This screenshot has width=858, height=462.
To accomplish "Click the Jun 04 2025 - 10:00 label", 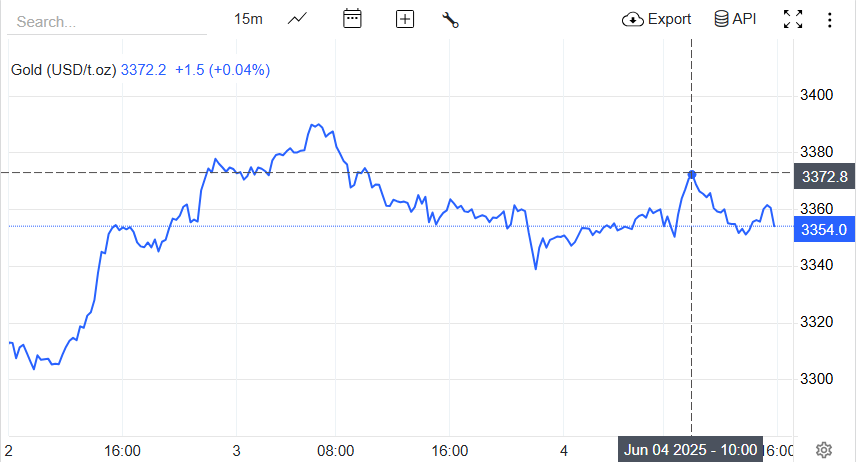I will (x=692, y=450).
